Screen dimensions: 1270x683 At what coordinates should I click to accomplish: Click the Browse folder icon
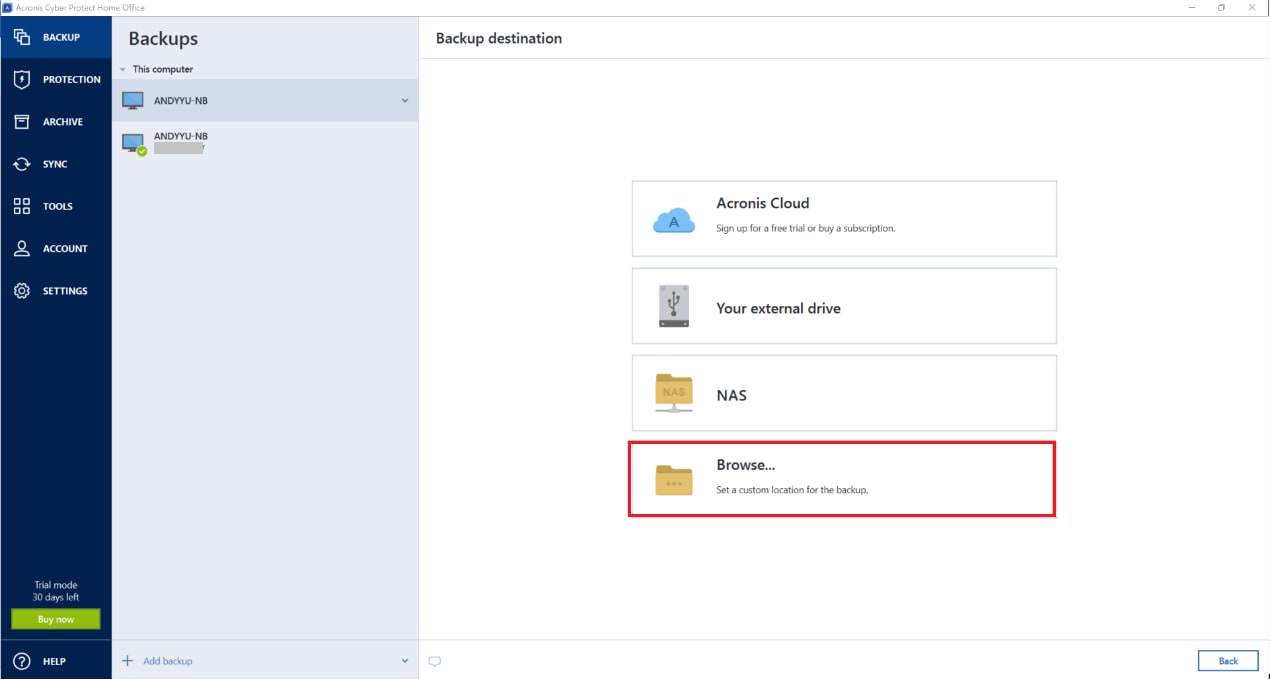674,480
